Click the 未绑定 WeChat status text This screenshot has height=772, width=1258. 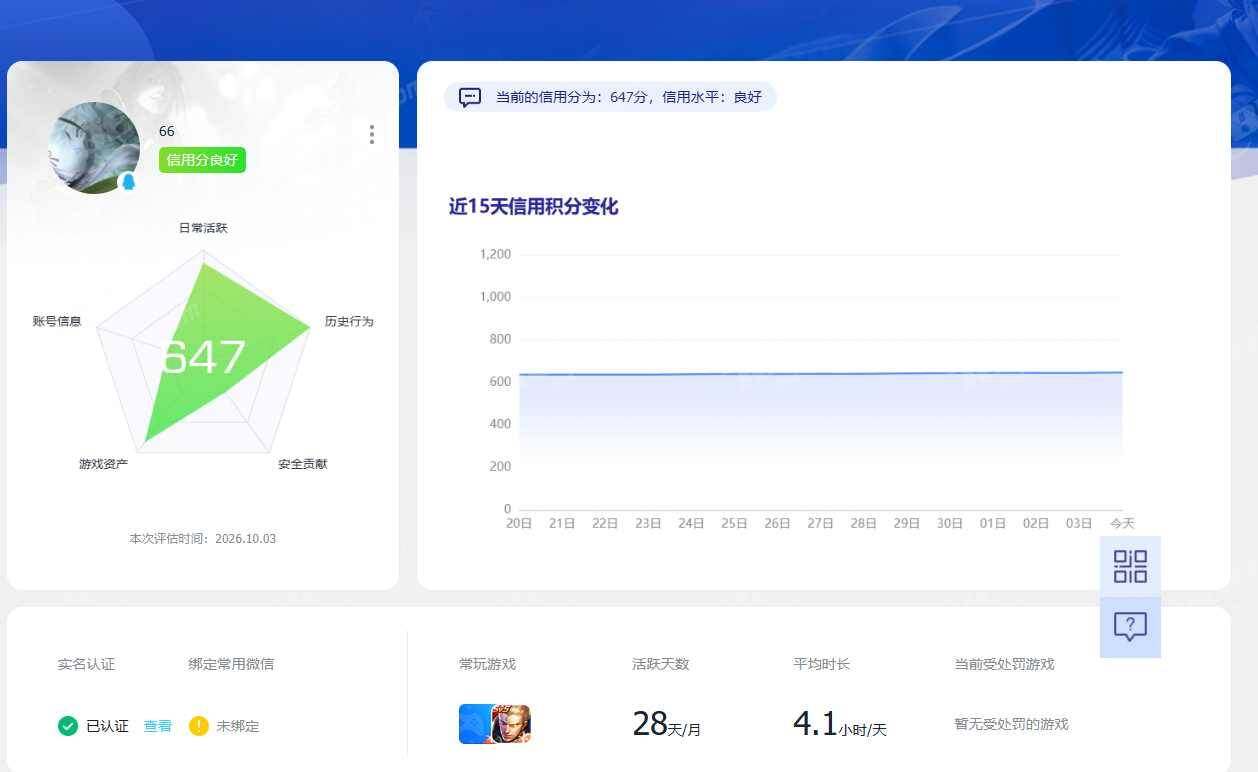point(238,726)
